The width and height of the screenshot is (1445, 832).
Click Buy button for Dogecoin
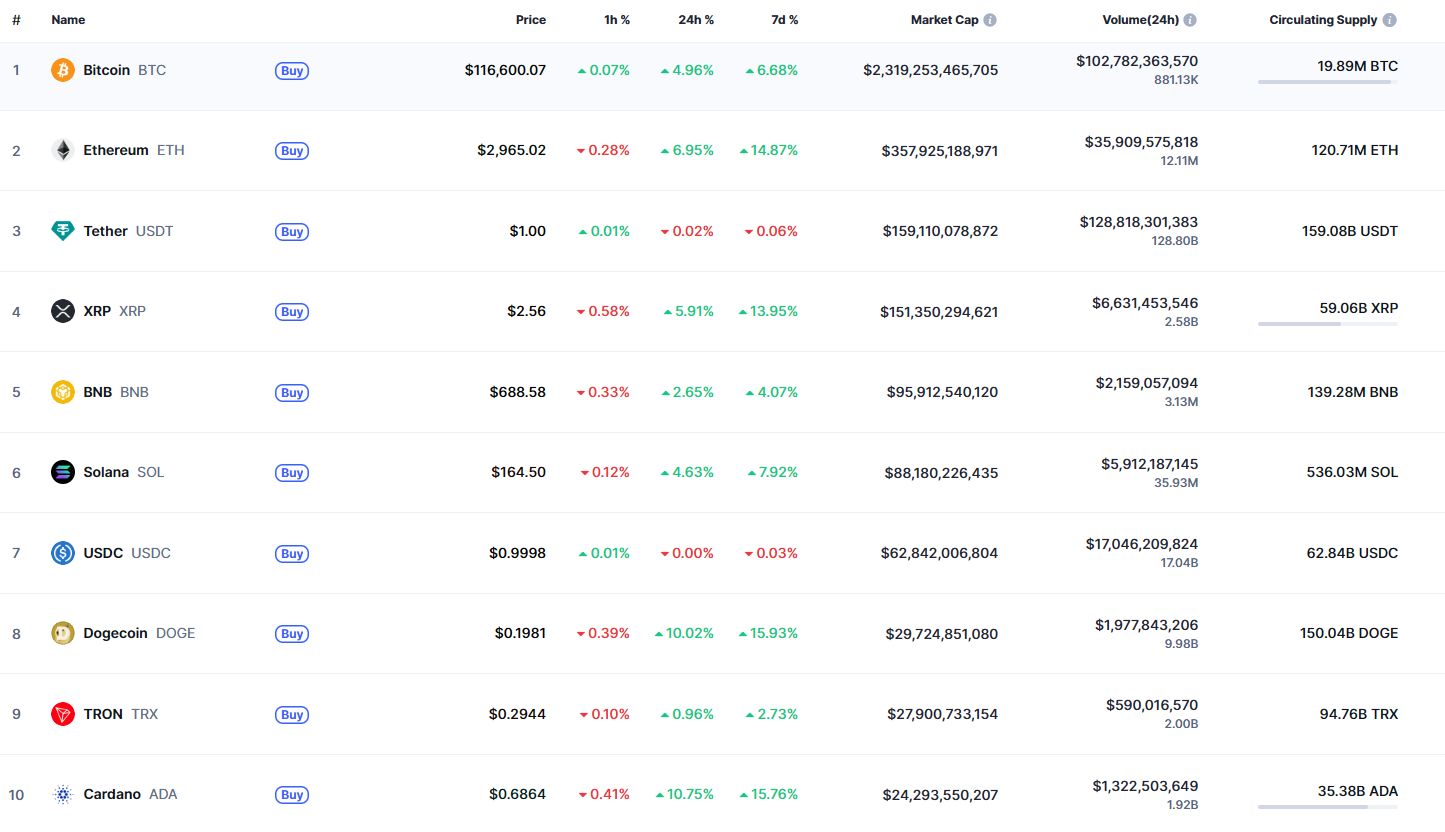pyautogui.click(x=292, y=634)
